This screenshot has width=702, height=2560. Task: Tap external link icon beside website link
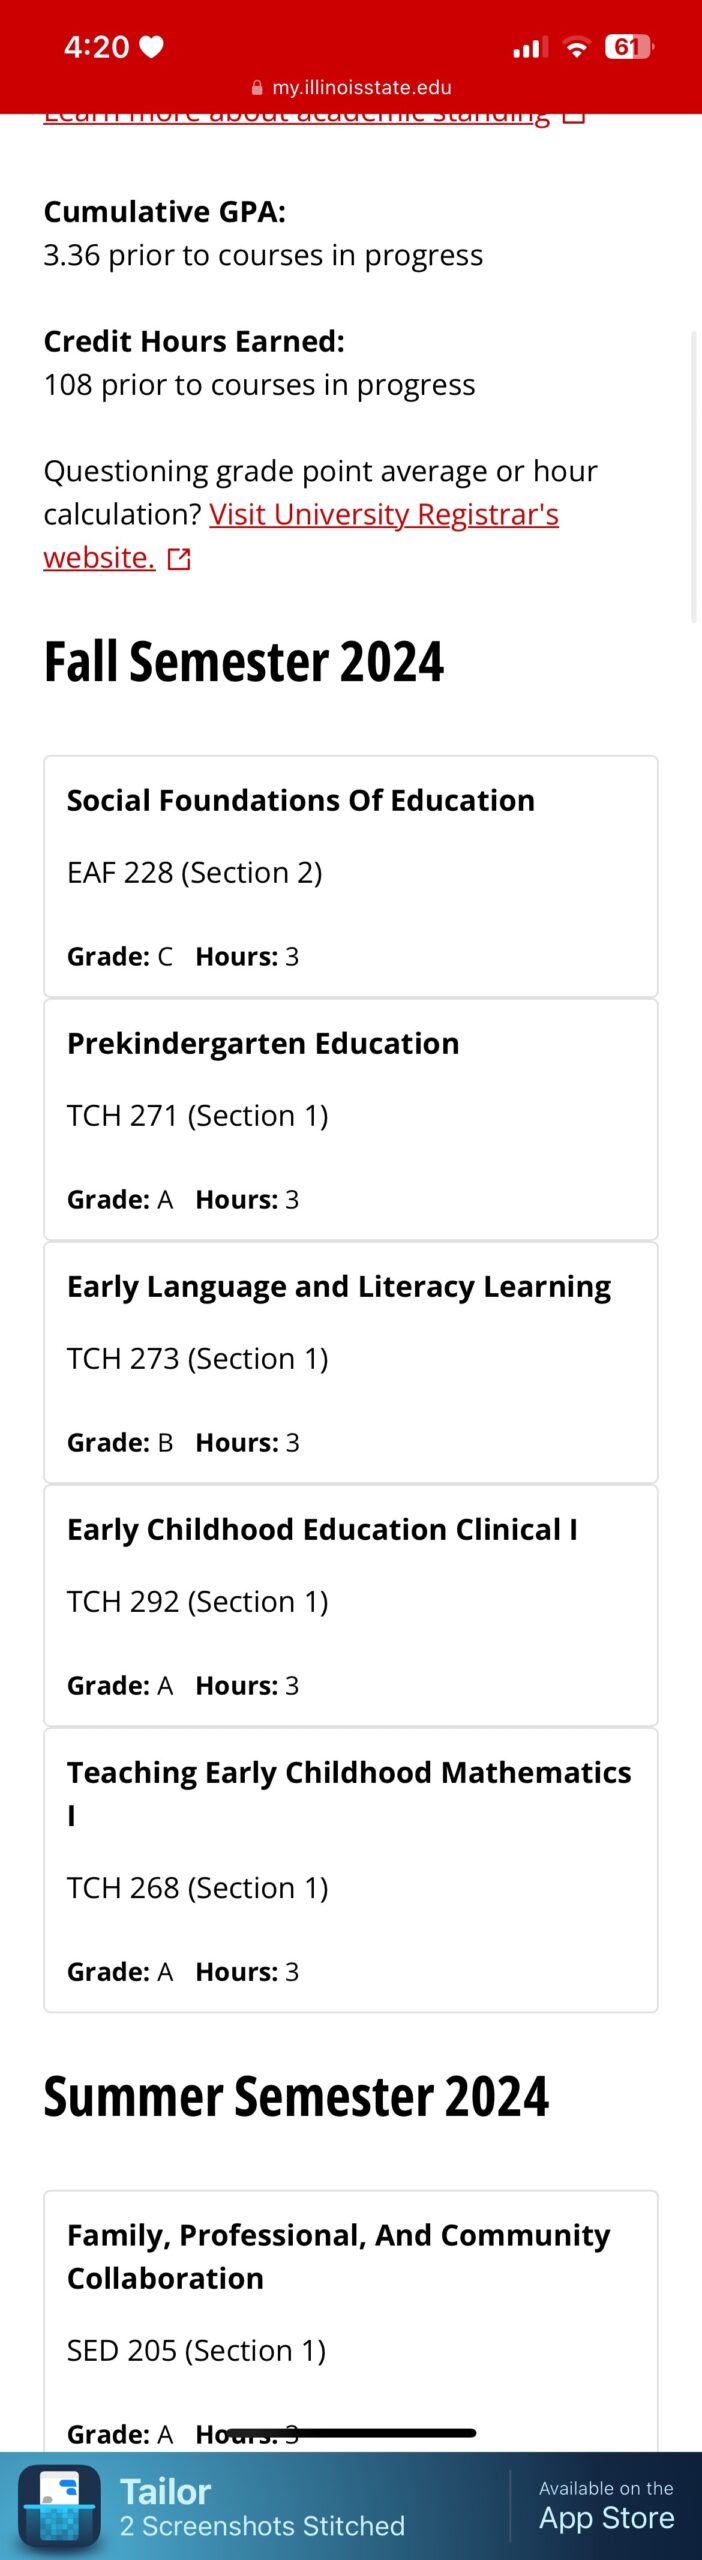179,558
